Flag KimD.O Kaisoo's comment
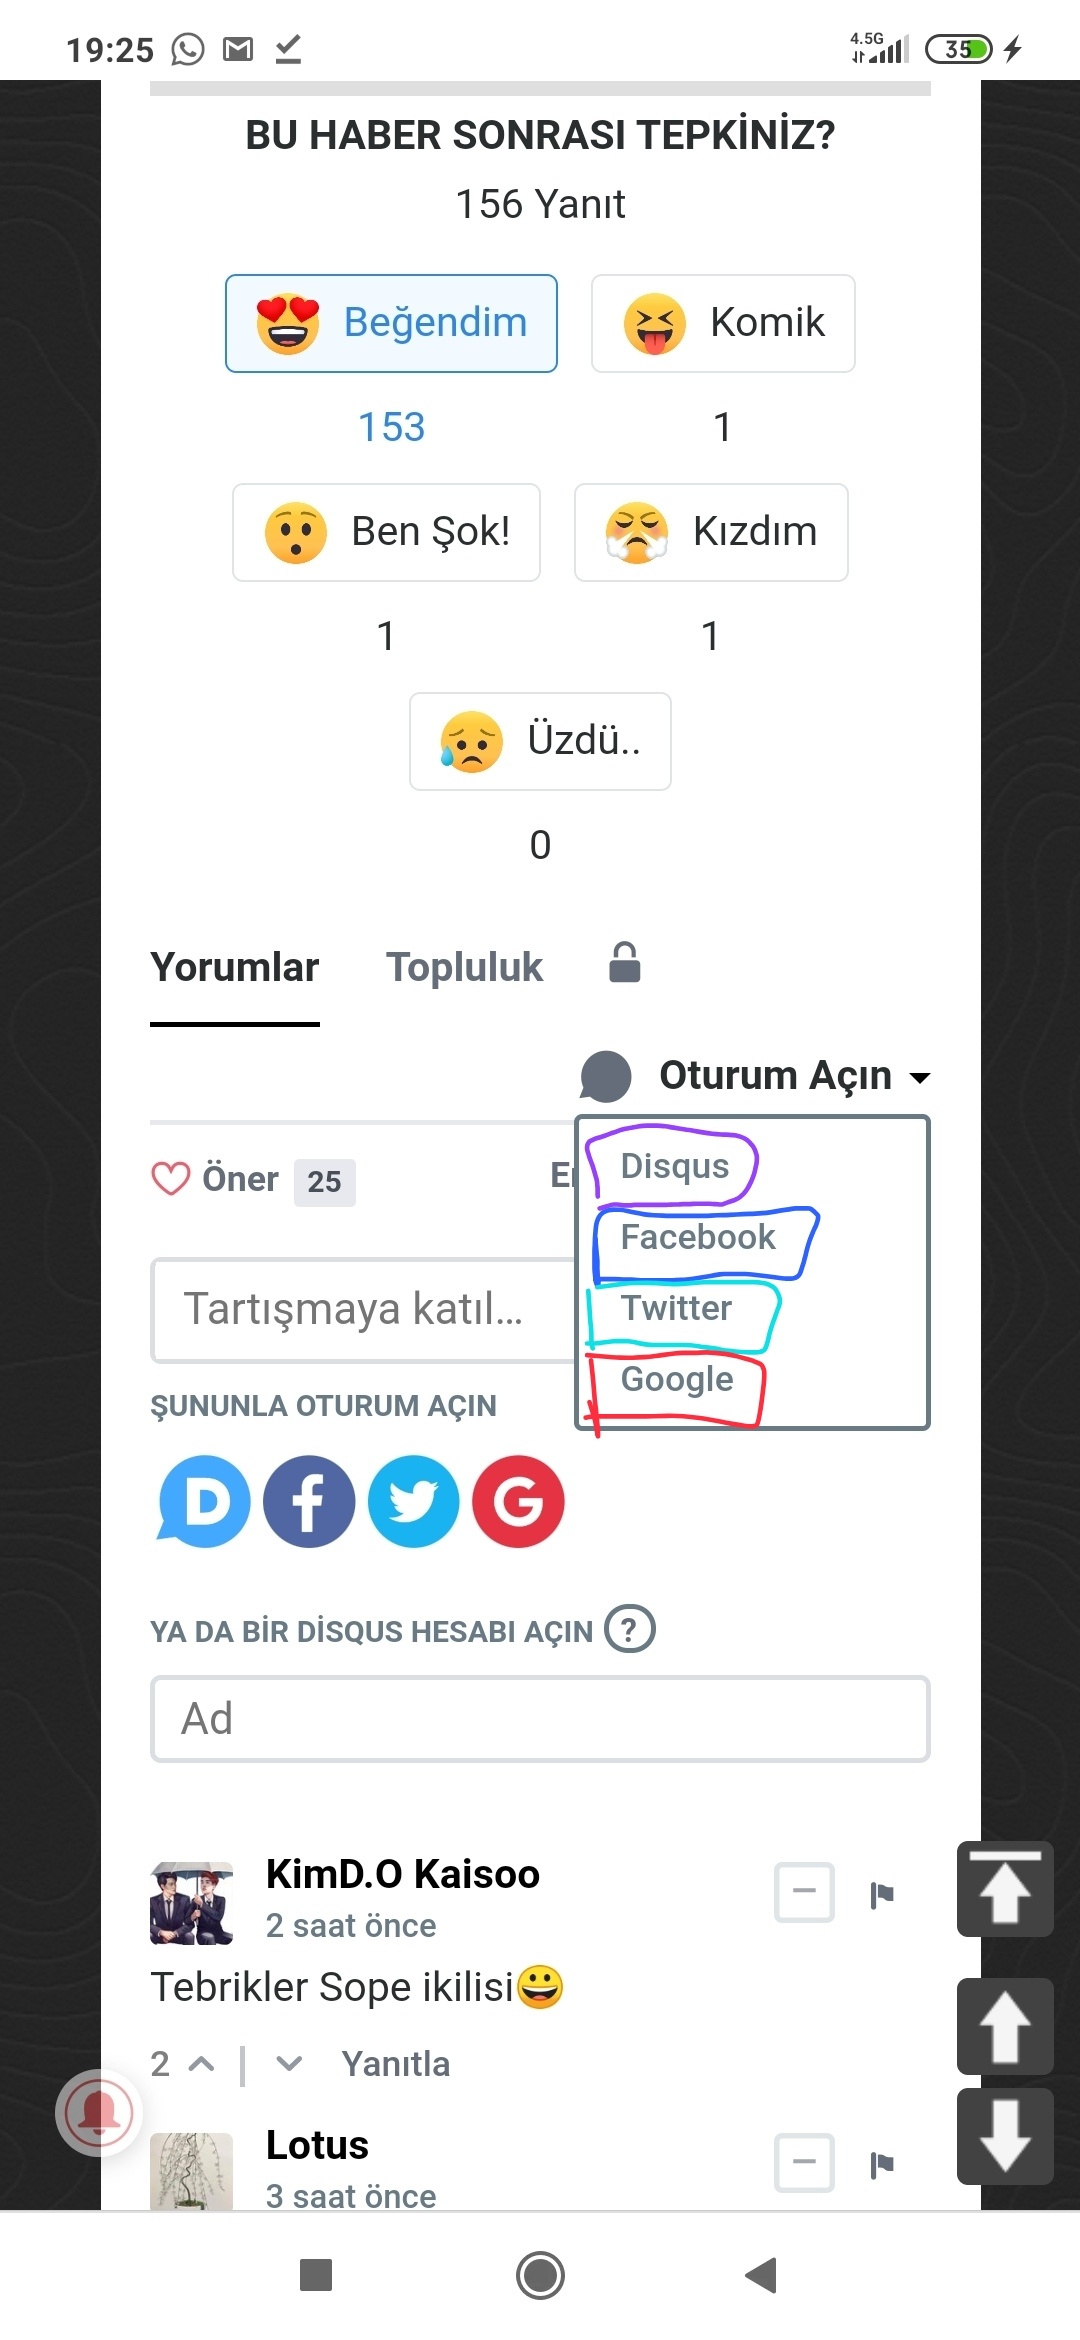The width and height of the screenshot is (1080, 2340). tap(881, 1894)
